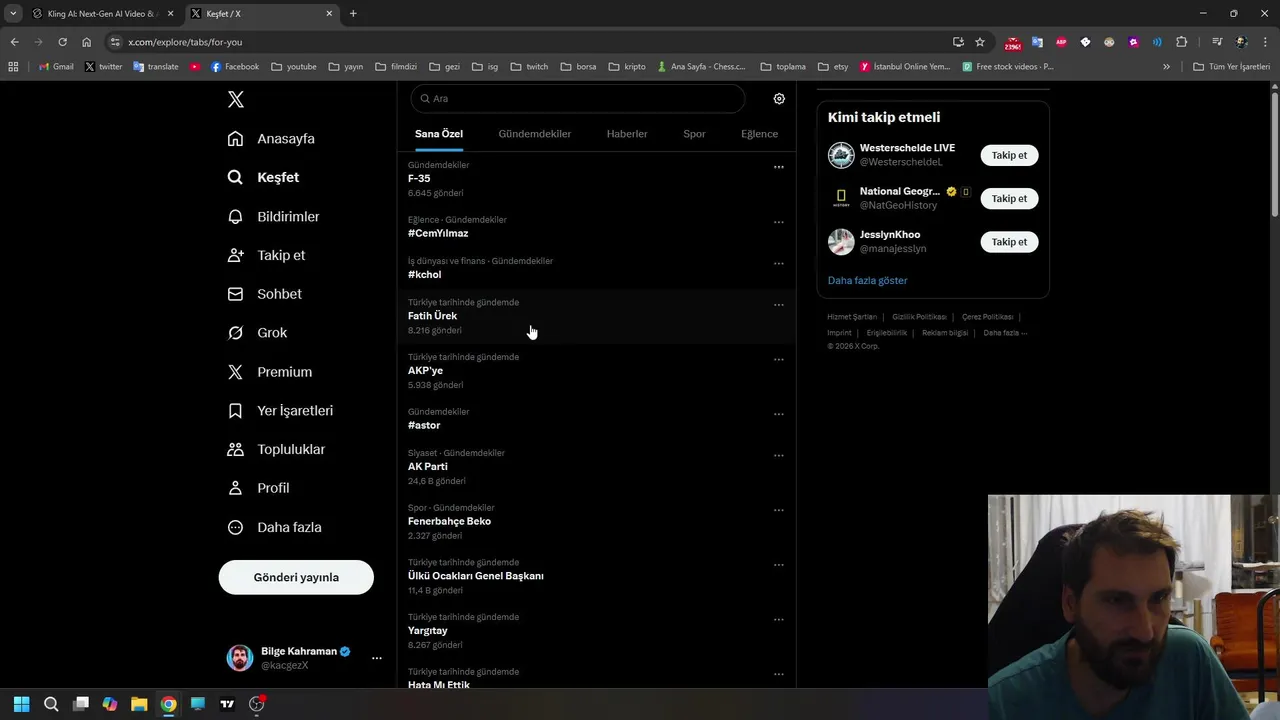Open TradingView from the taskbar
The width and height of the screenshot is (1280, 720).
(x=227, y=704)
